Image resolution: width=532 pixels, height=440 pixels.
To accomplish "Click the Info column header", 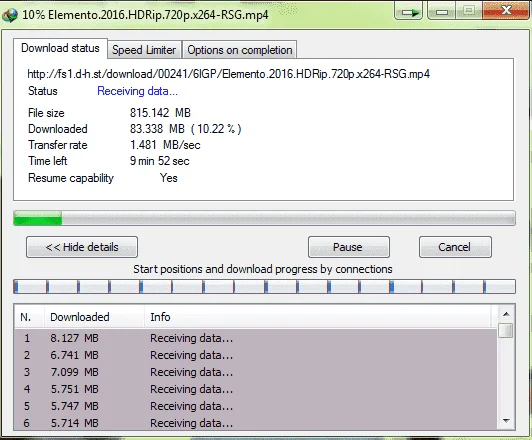I will click(318, 317).
